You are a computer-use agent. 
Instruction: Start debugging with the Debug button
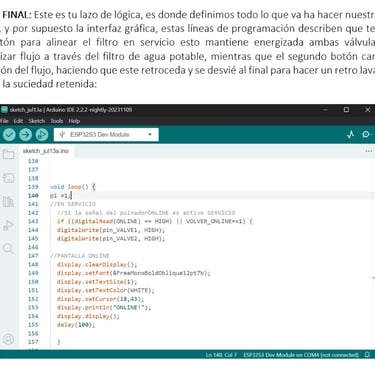[42, 135]
